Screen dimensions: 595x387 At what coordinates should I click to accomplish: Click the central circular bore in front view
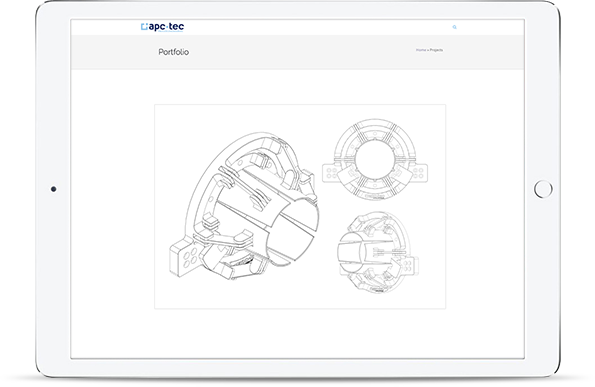[x=375, y=159]
